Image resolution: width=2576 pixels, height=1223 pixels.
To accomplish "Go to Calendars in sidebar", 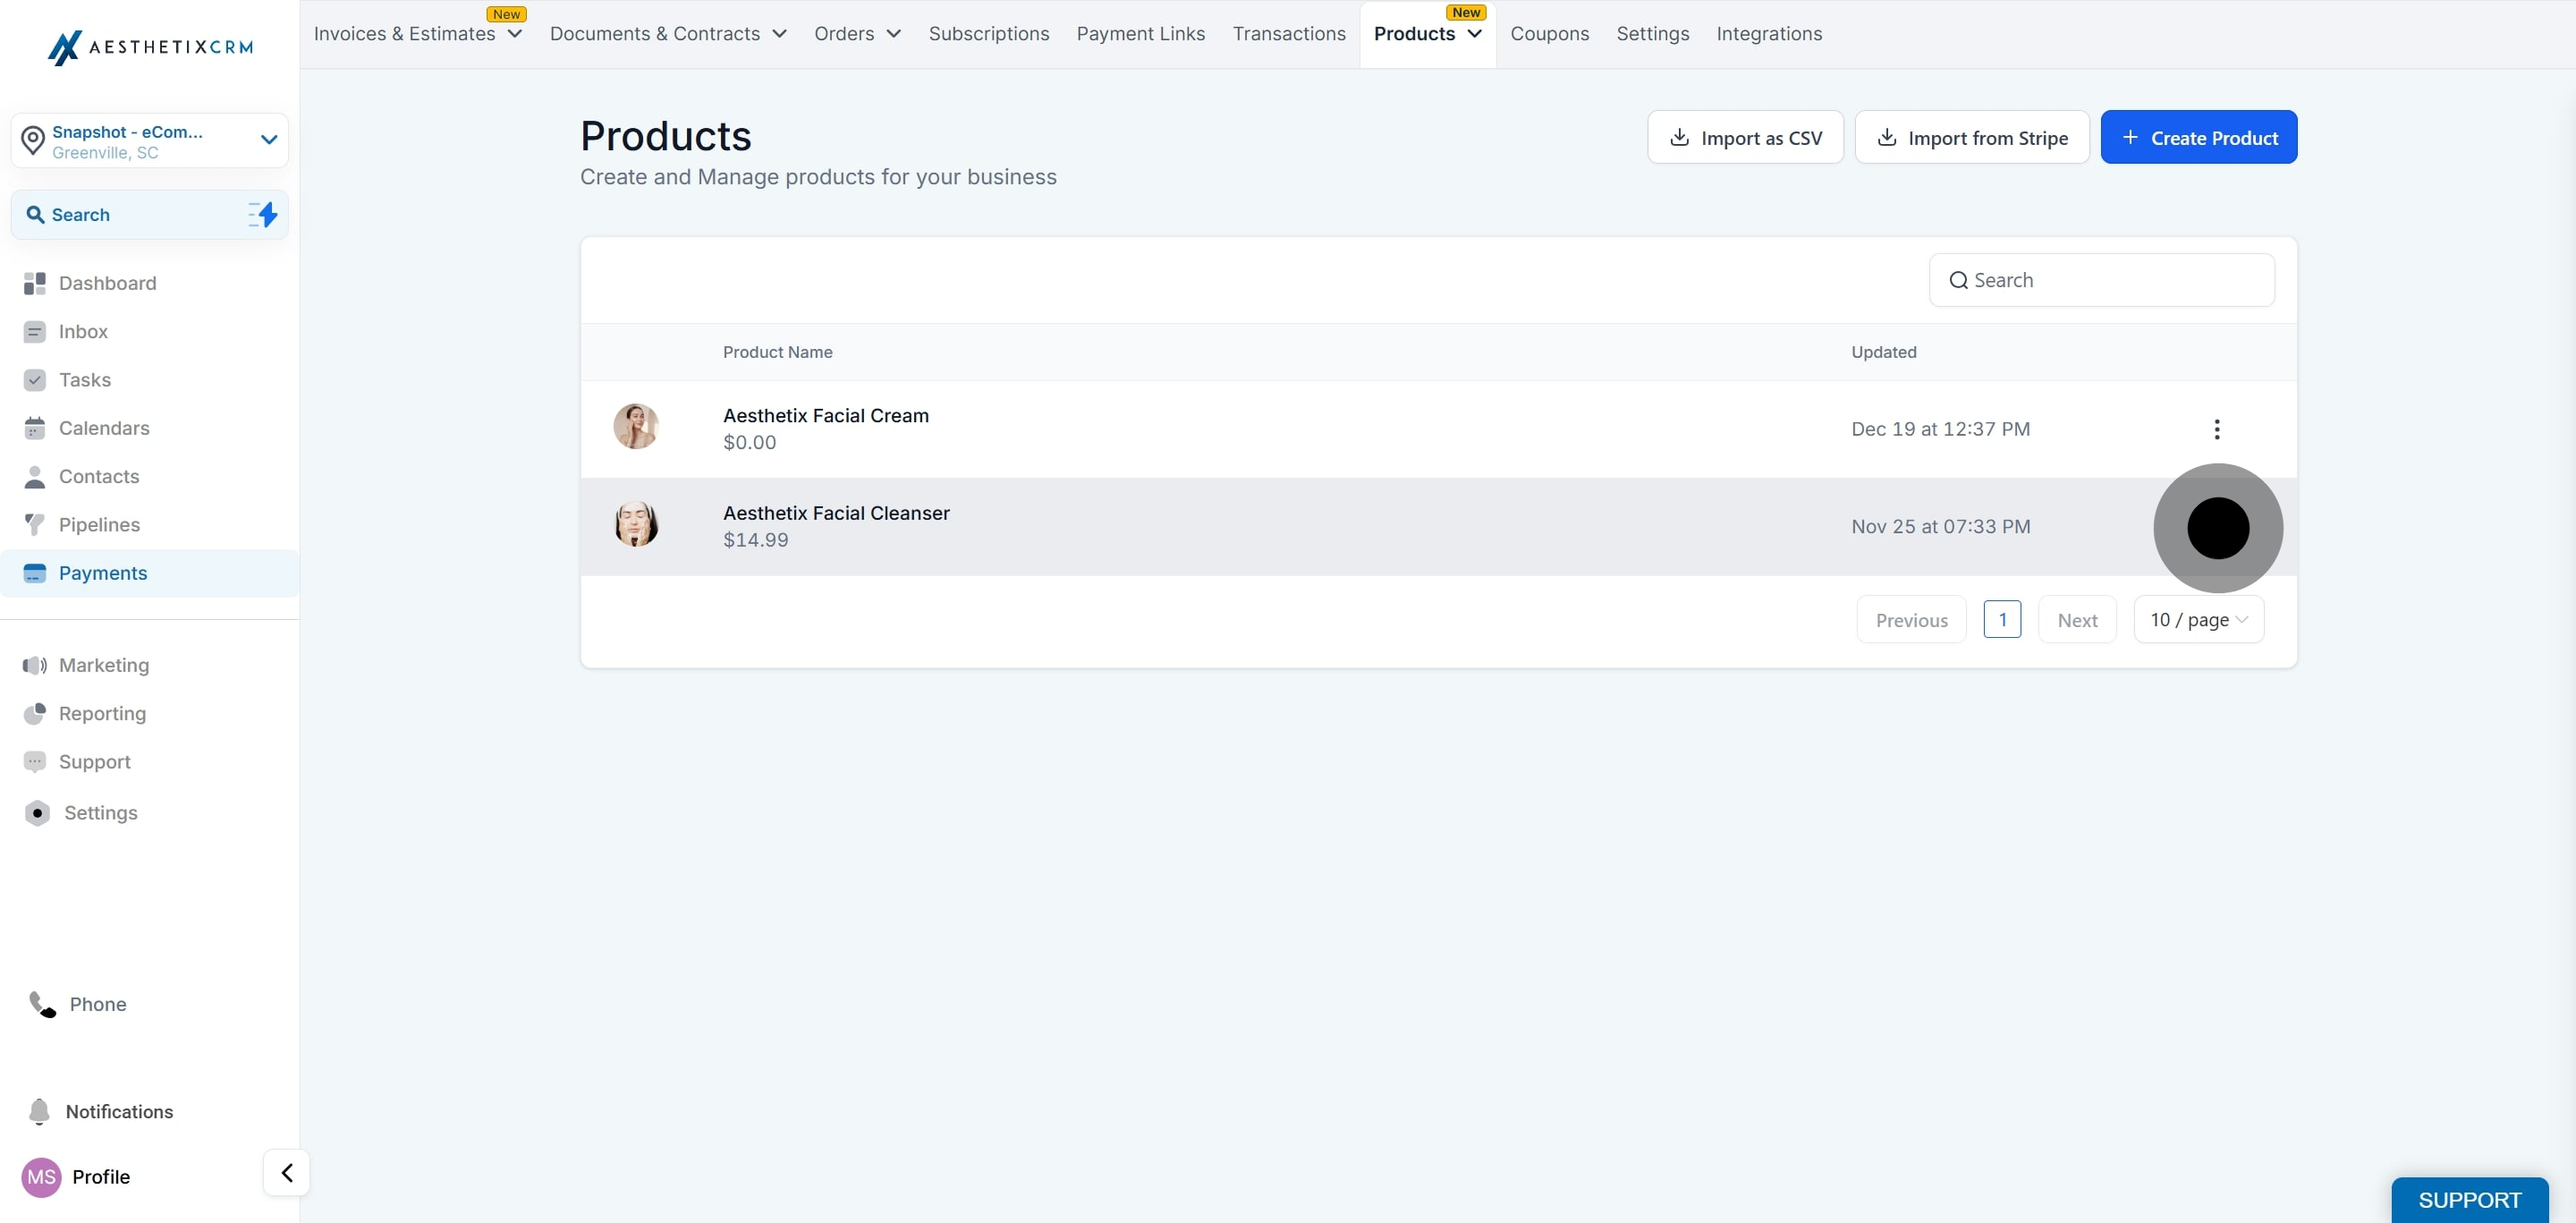I will [104, 428].
